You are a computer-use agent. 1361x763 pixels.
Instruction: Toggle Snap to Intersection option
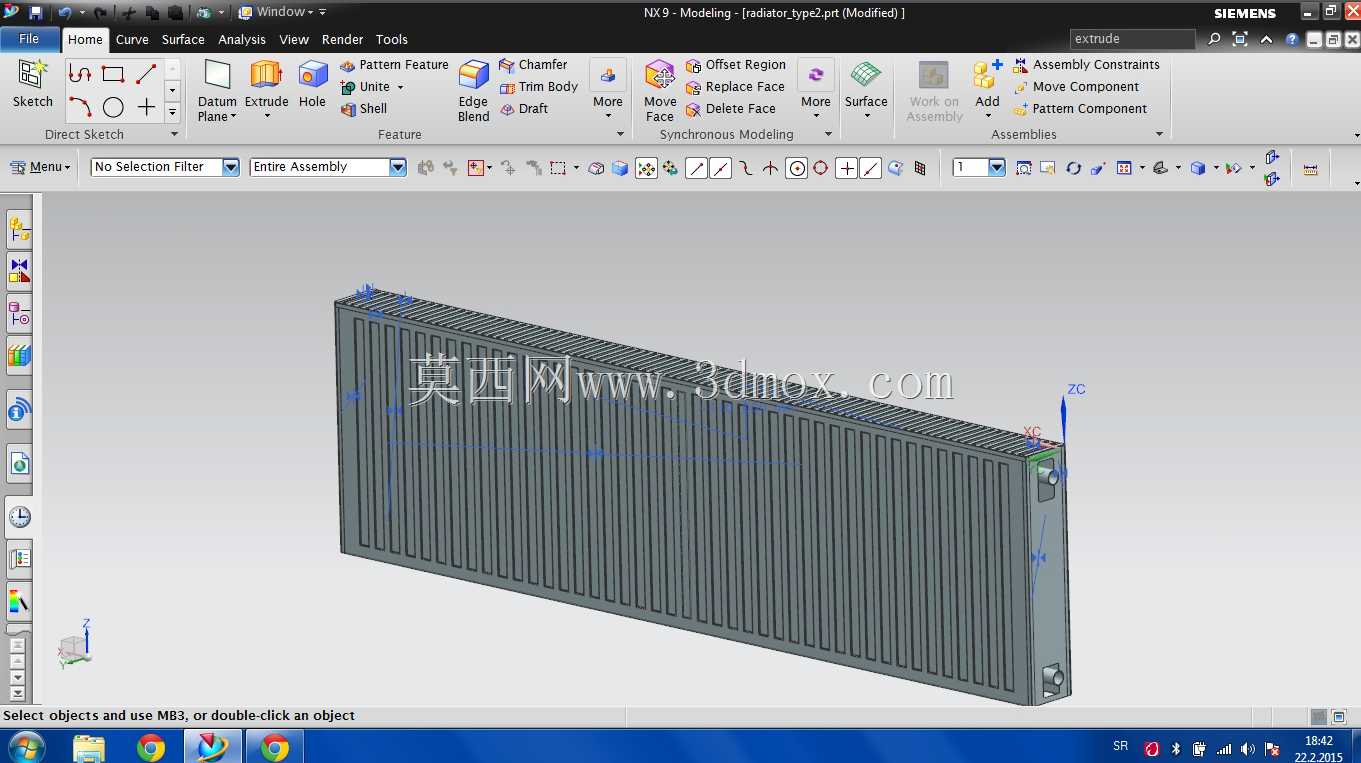770,168
